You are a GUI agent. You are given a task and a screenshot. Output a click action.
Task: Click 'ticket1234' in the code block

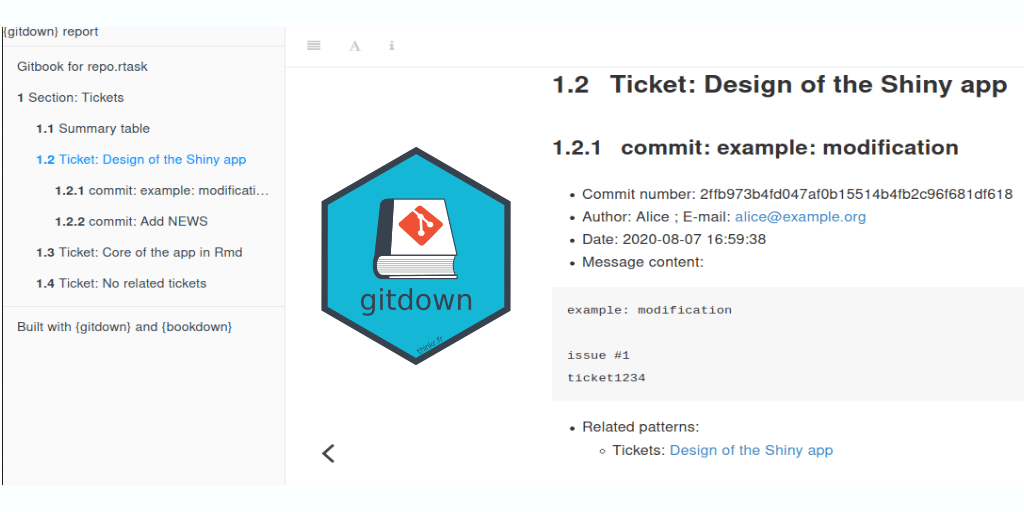[x=606, y=378]
